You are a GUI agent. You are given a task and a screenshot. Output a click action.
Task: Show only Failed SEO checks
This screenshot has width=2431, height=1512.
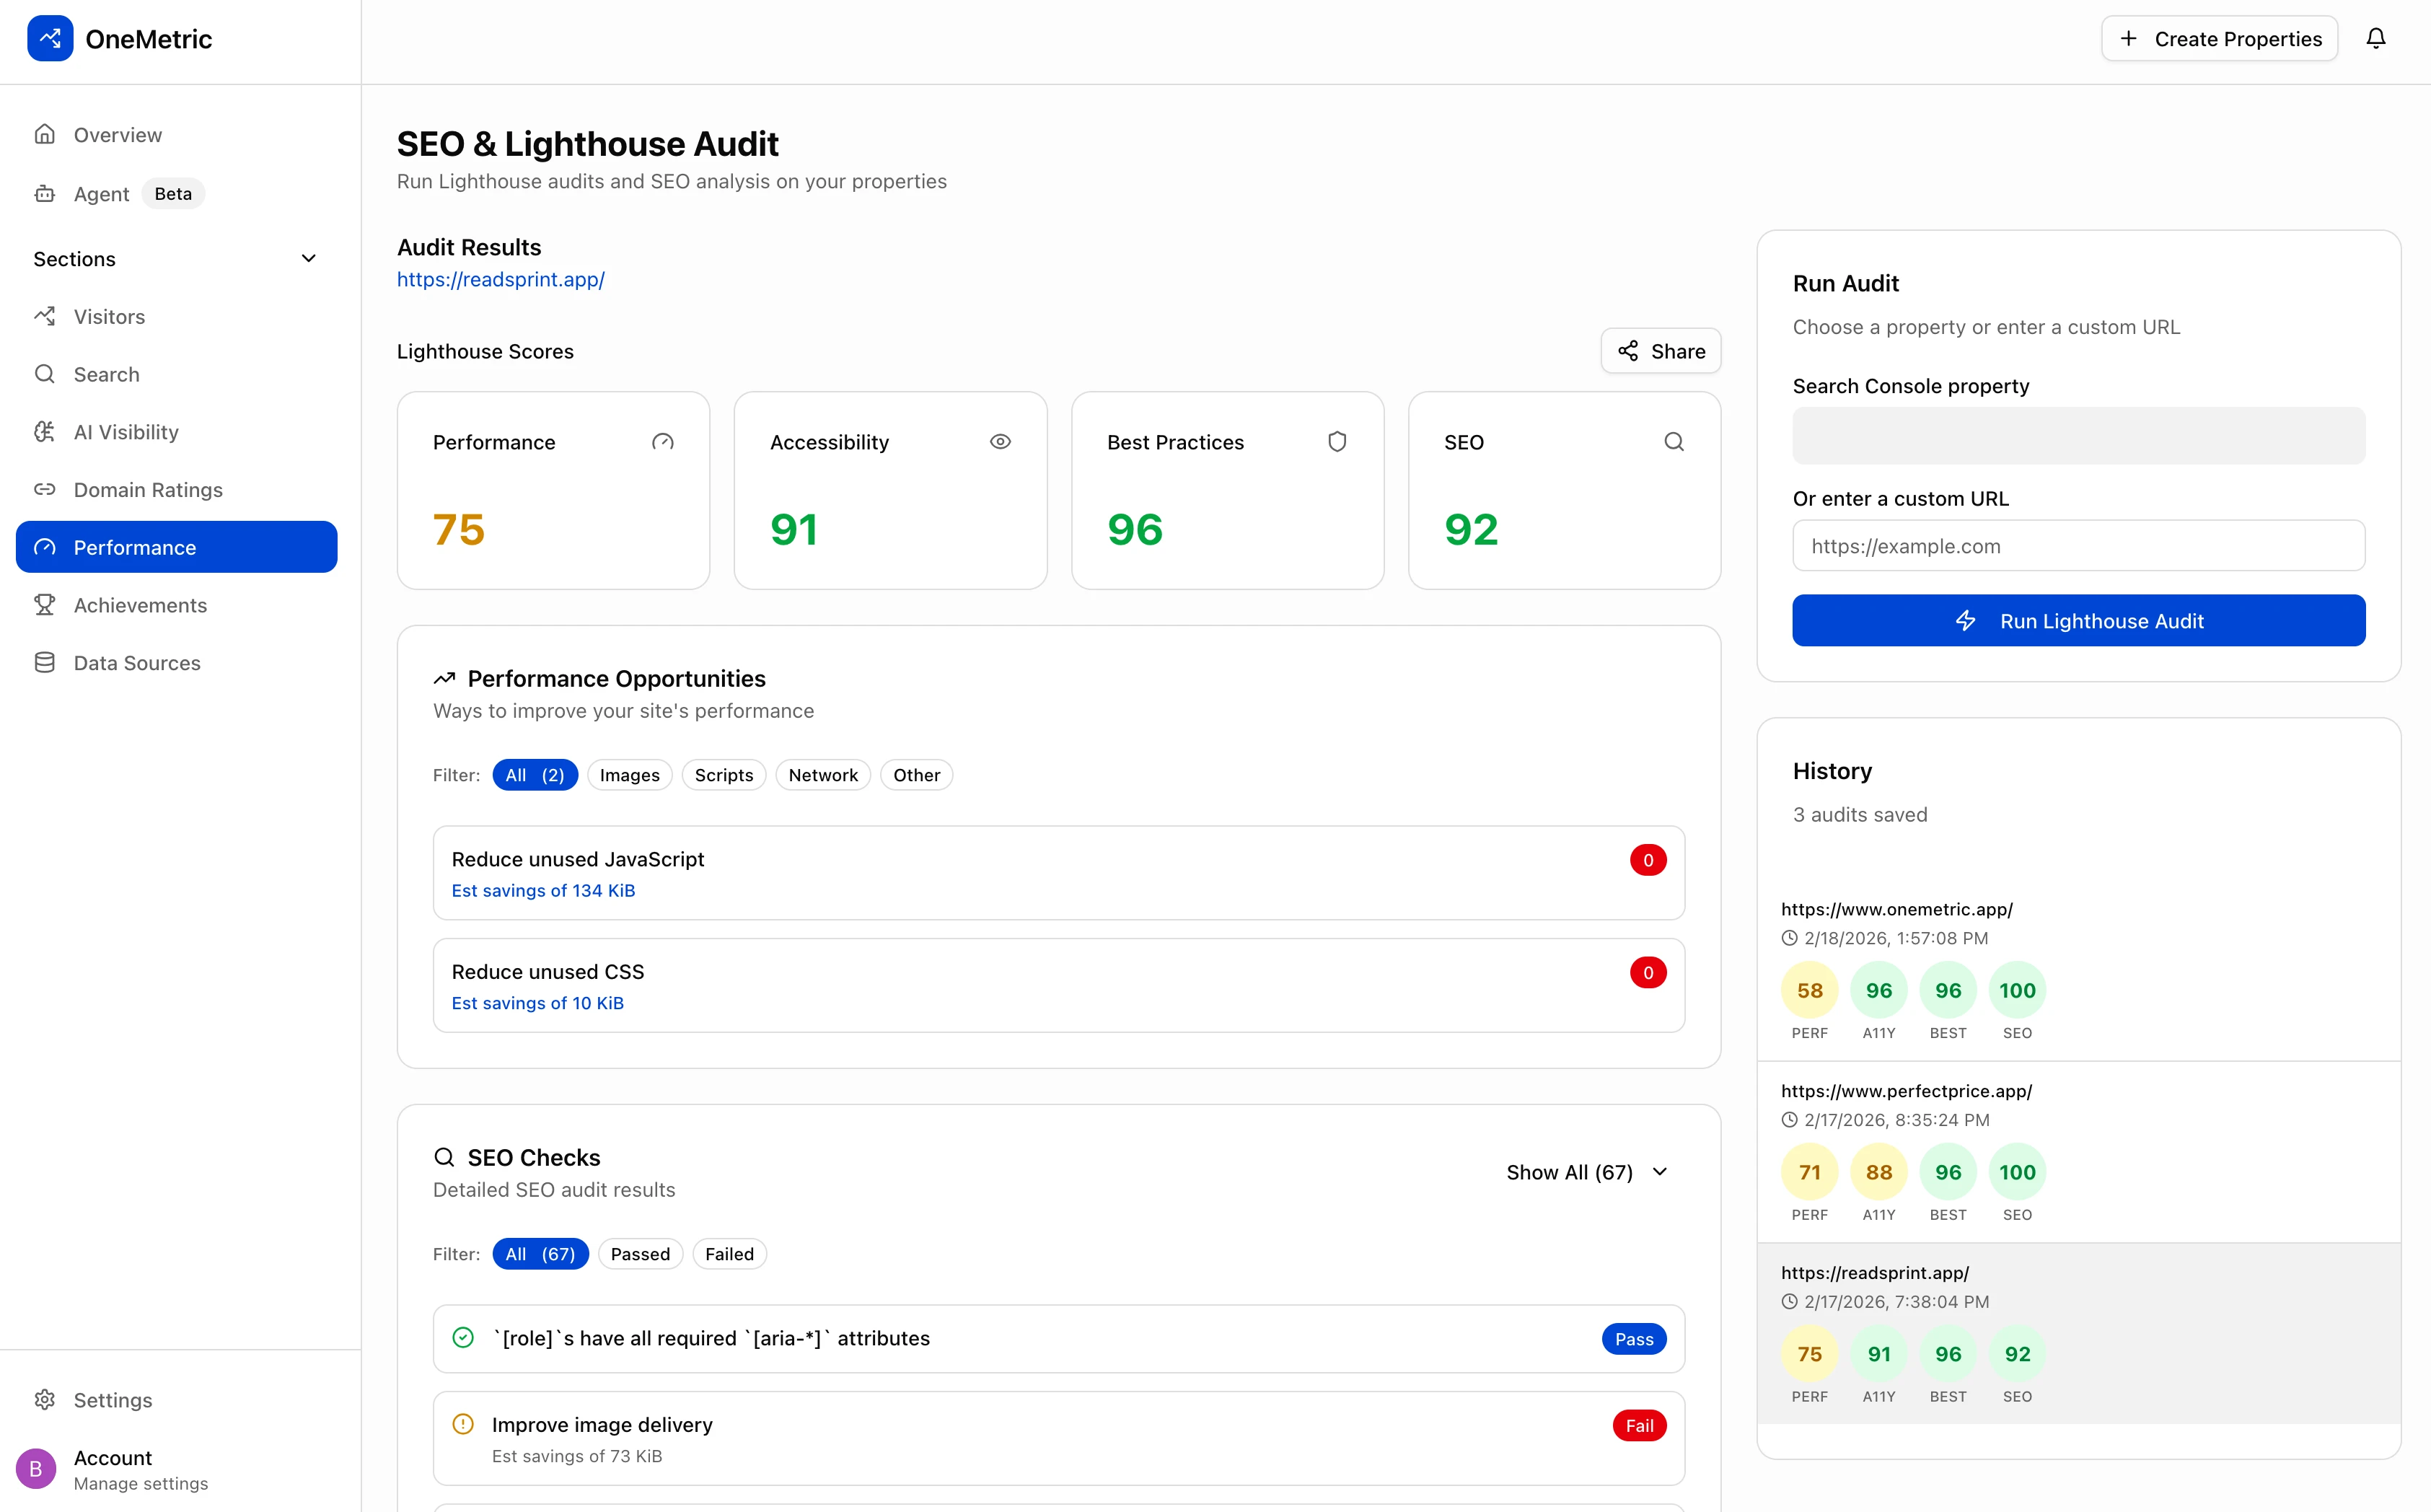click(x=729, y=1254)
